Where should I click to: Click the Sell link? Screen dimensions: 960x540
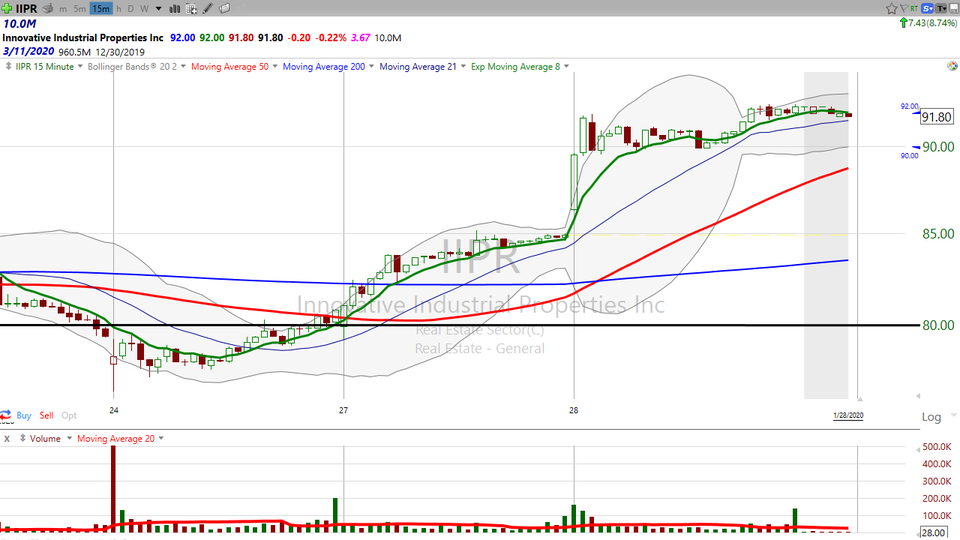(x=47, y=415)
